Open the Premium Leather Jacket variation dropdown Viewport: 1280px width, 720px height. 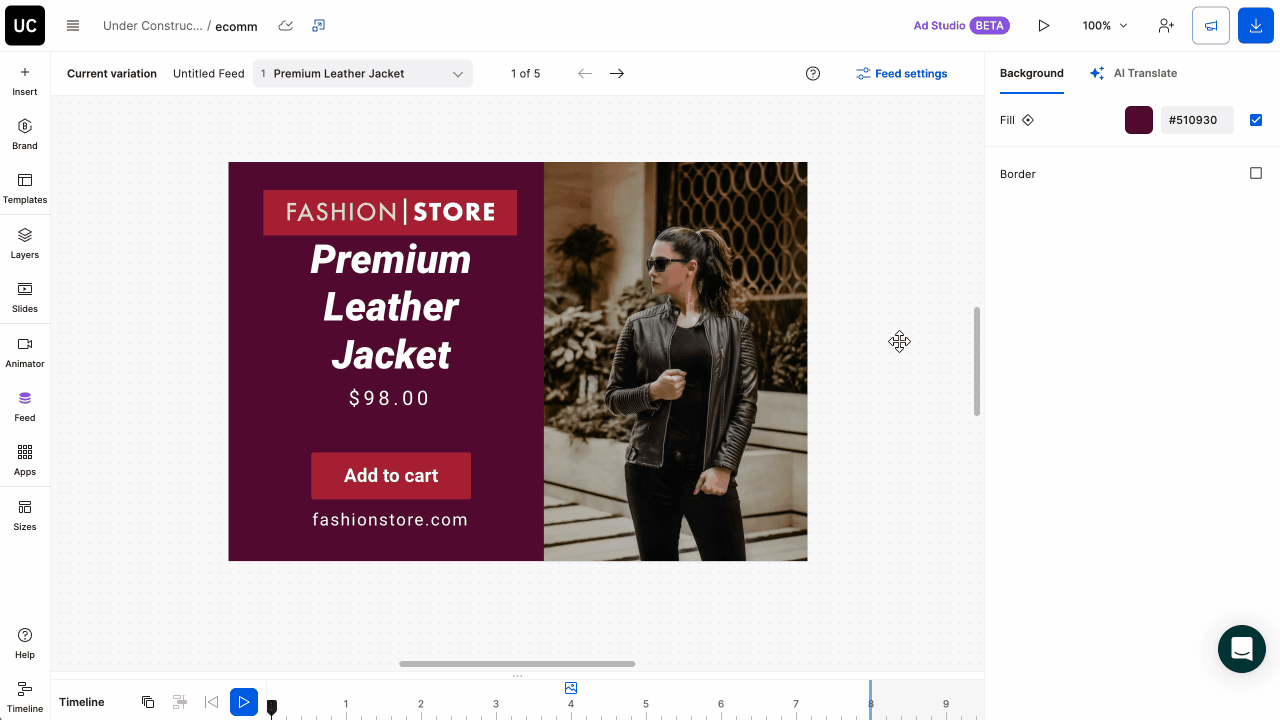363,73
